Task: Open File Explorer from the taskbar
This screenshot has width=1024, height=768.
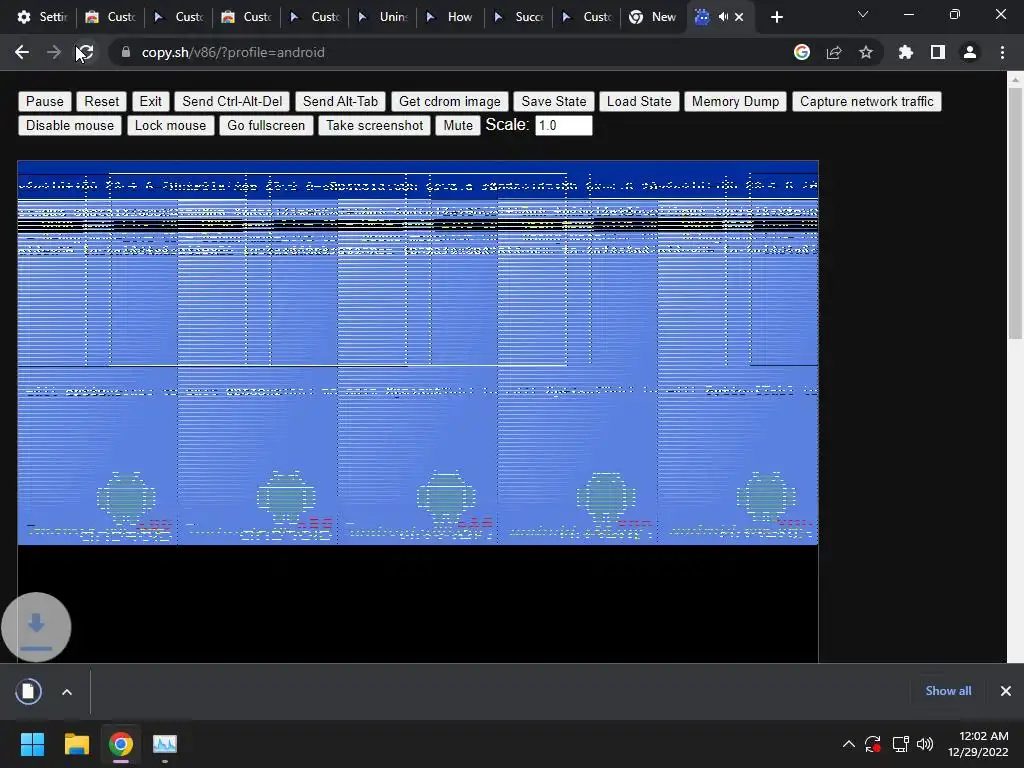Action: (x=76, y=744)
